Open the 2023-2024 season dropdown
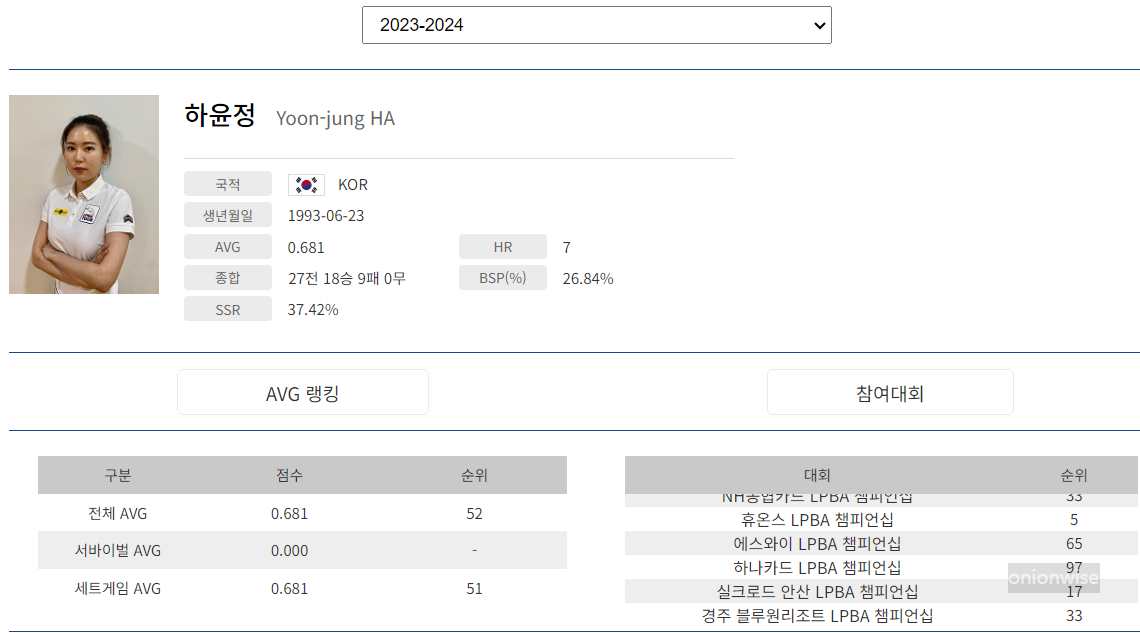Image resolution: width=1140 pixels, height=633 pixels. pyautogui.click(x=596, y=25)
